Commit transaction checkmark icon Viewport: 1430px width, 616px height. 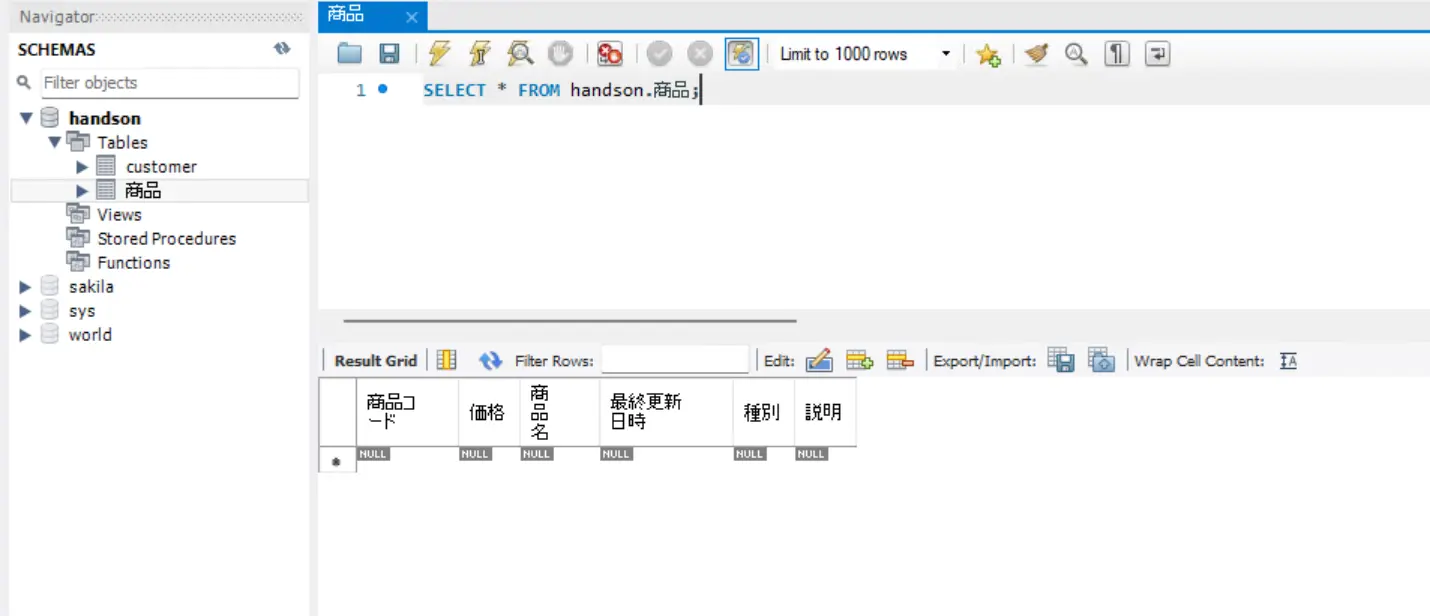click(x=659, y=54)
